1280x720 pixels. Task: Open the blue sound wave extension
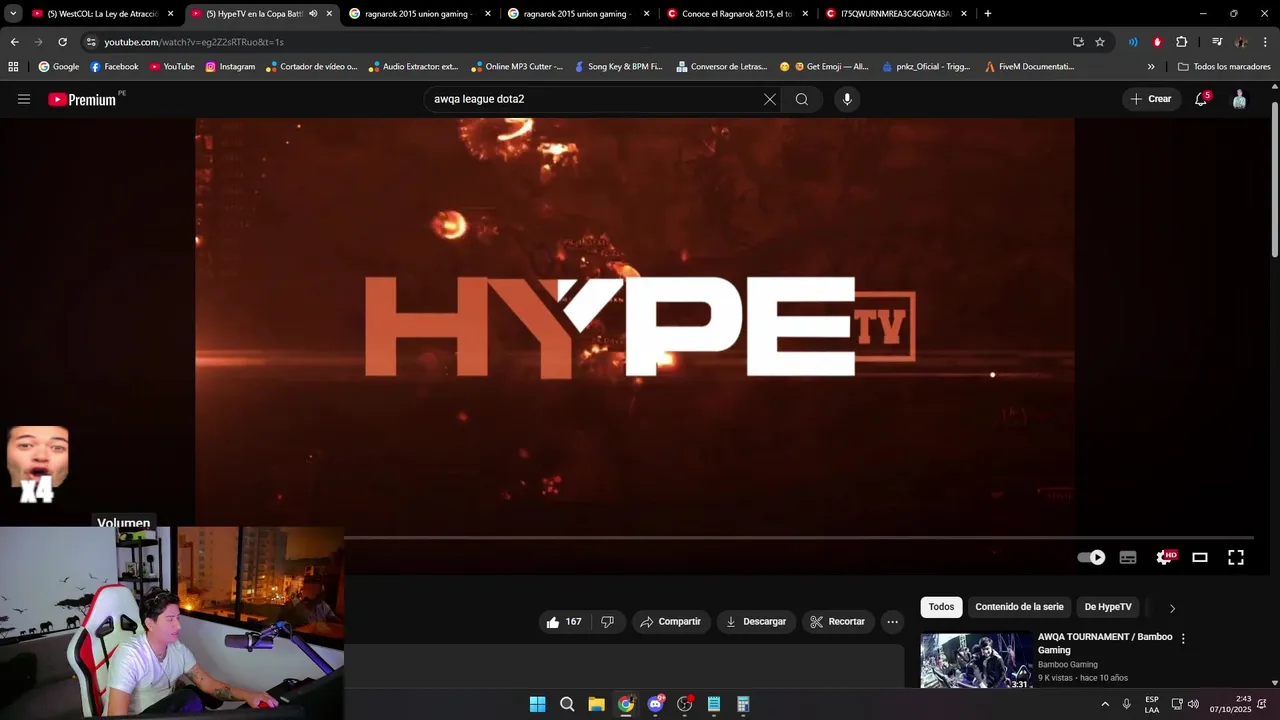click(x=1133, y=42)
